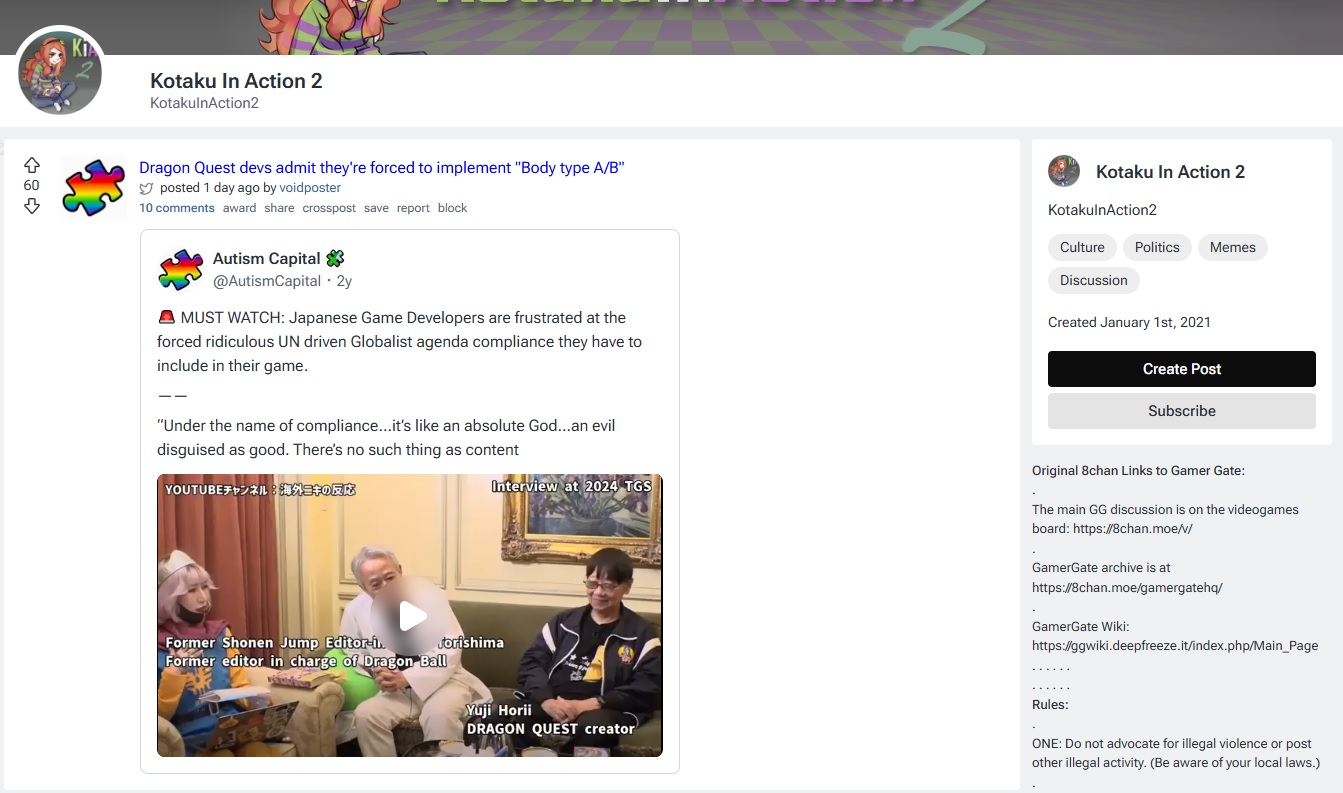1343x793 pixels.
Task: Click the post score of 60
Action: click(32, 185)
